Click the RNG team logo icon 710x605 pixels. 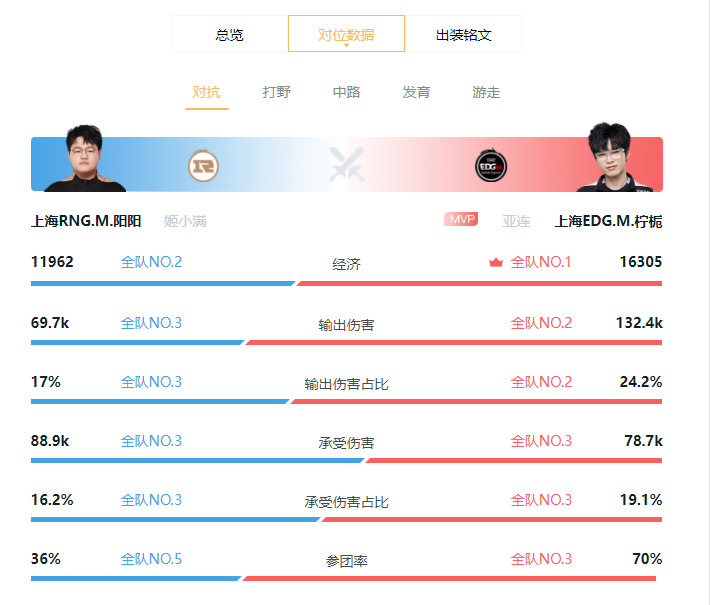203,166
